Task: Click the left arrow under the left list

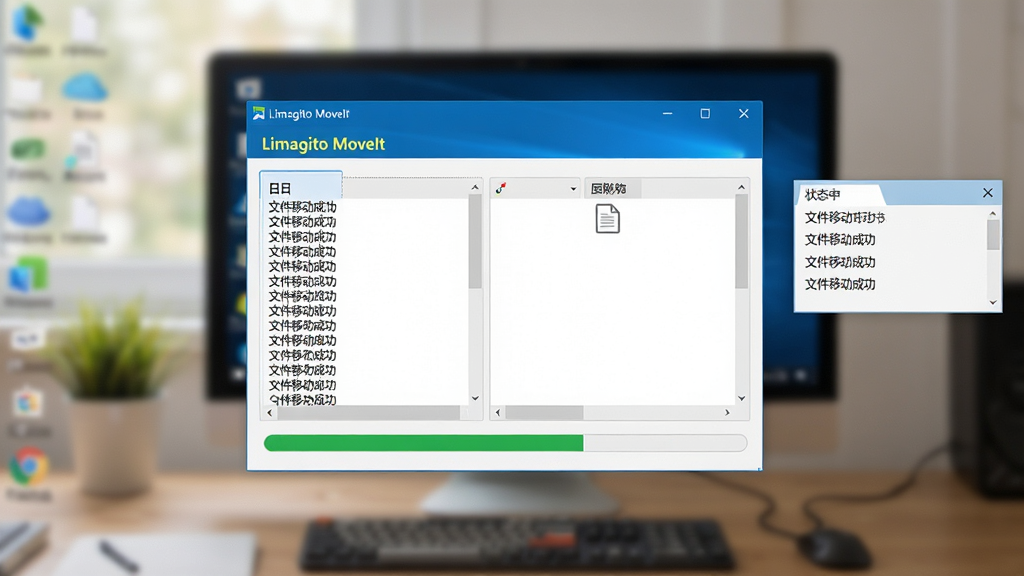Action: 270,413
